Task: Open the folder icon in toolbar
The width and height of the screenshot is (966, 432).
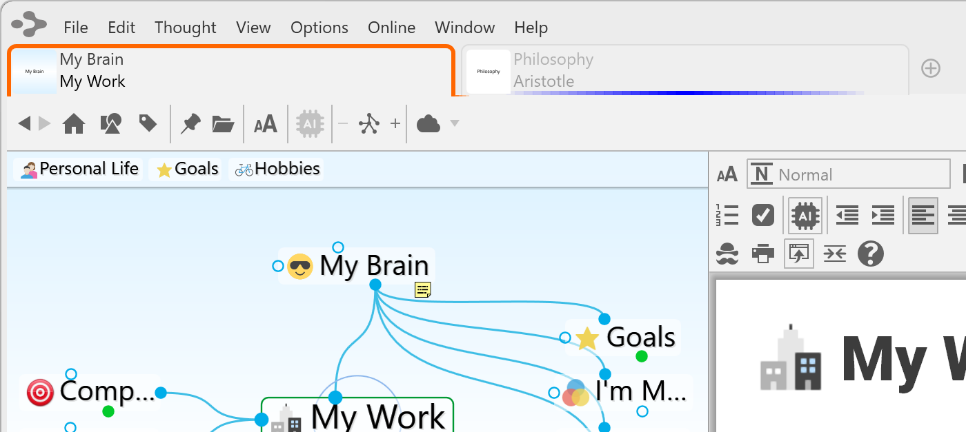Action: [x=223, y=124]
